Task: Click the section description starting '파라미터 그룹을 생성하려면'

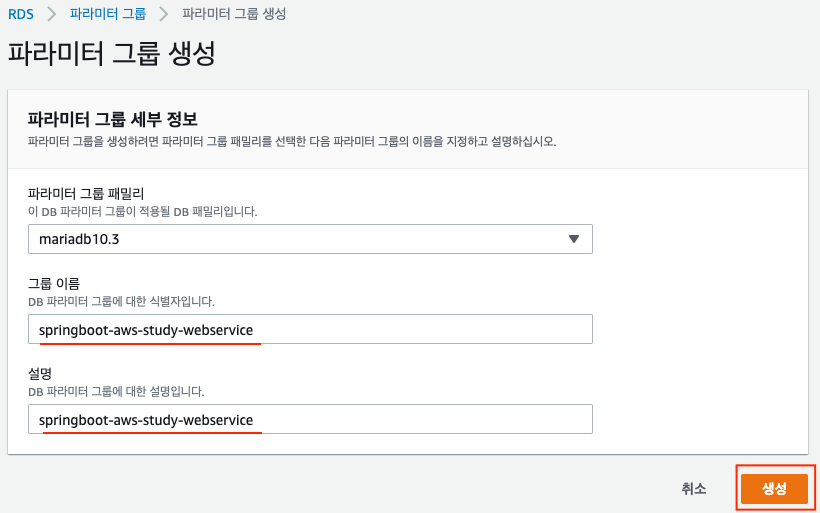Action: point(292,141)
